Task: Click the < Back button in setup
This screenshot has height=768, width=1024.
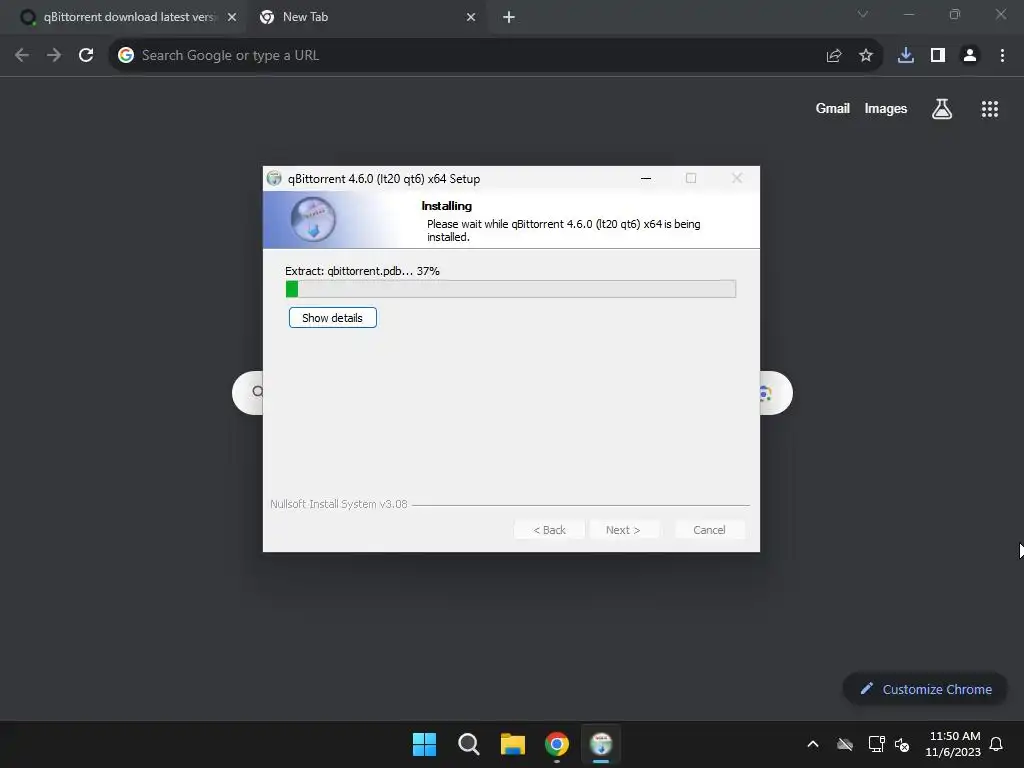Action: (x=549, y=530)
